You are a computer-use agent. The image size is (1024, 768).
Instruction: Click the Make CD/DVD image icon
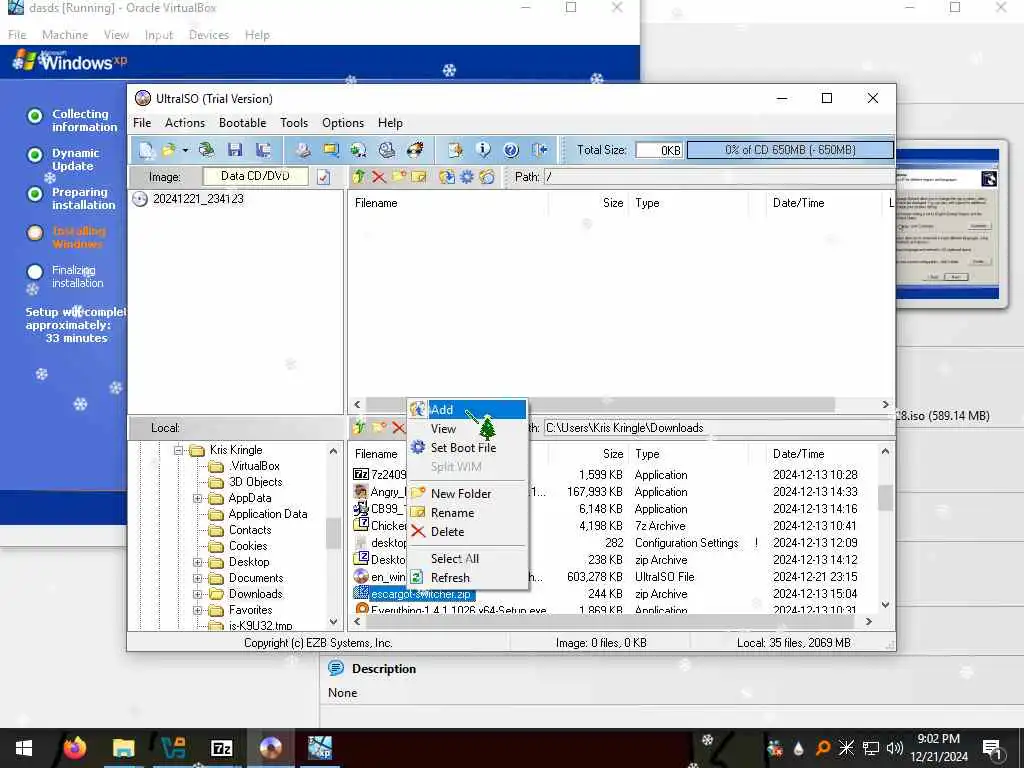(303, 150)
